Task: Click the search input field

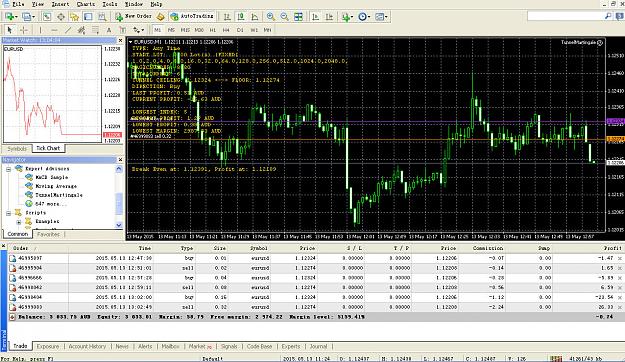Action: point(565,16)
